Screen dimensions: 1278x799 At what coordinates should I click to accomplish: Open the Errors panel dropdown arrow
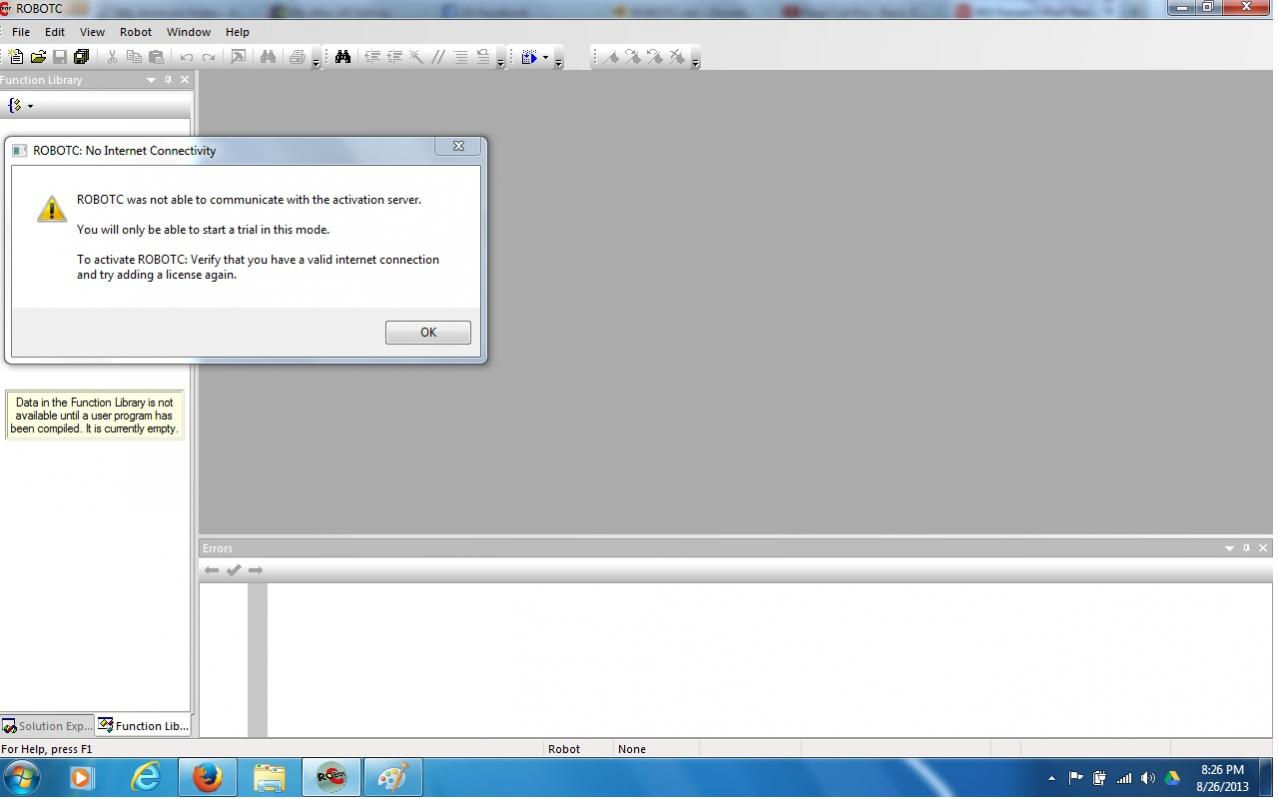pyautogui.click(x=1229, y=548)
